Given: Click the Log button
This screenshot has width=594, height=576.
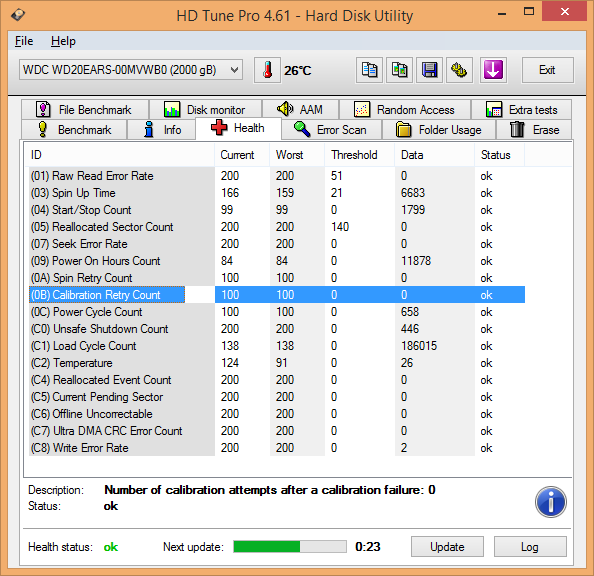Looking at the screenshot, I should coord(530,546).
